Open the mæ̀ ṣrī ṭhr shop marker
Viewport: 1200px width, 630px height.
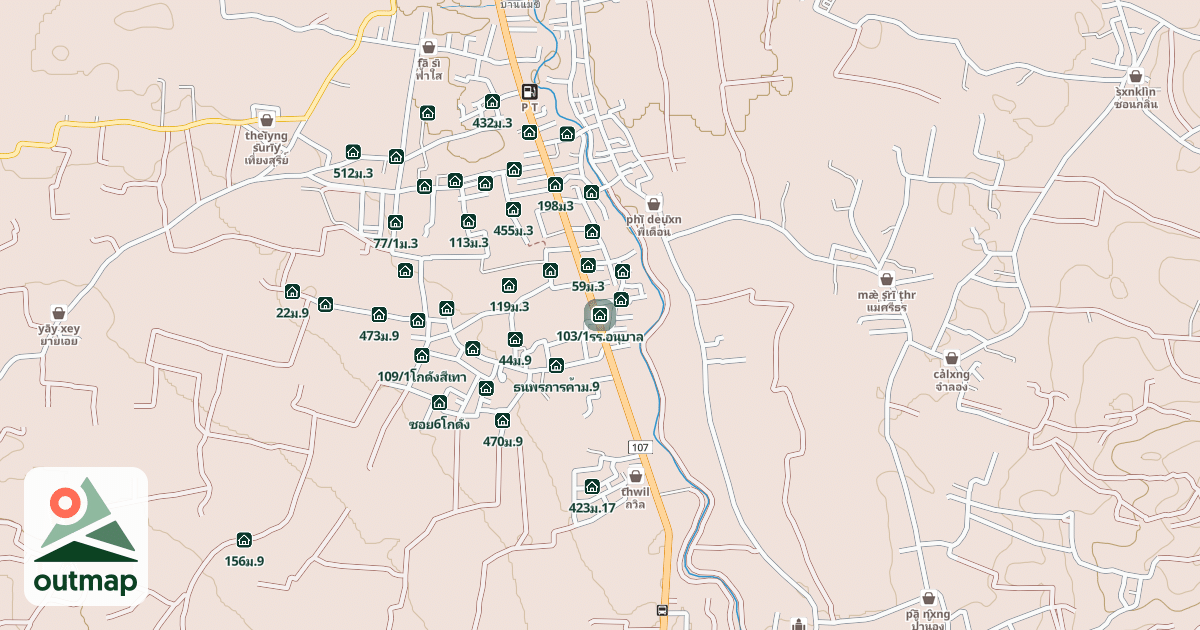point(886,280)
